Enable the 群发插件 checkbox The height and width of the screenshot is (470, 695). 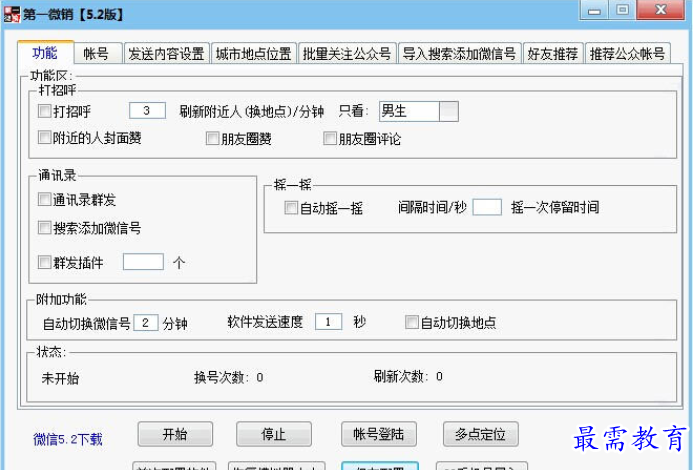click(x=44, y=262)
